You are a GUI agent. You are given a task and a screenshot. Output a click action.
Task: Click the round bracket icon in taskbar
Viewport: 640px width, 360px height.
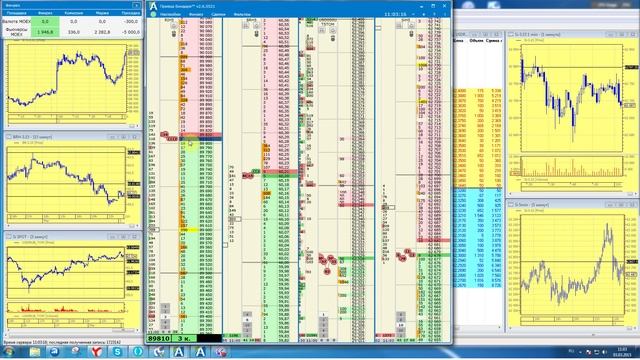[x=138, y=351]
